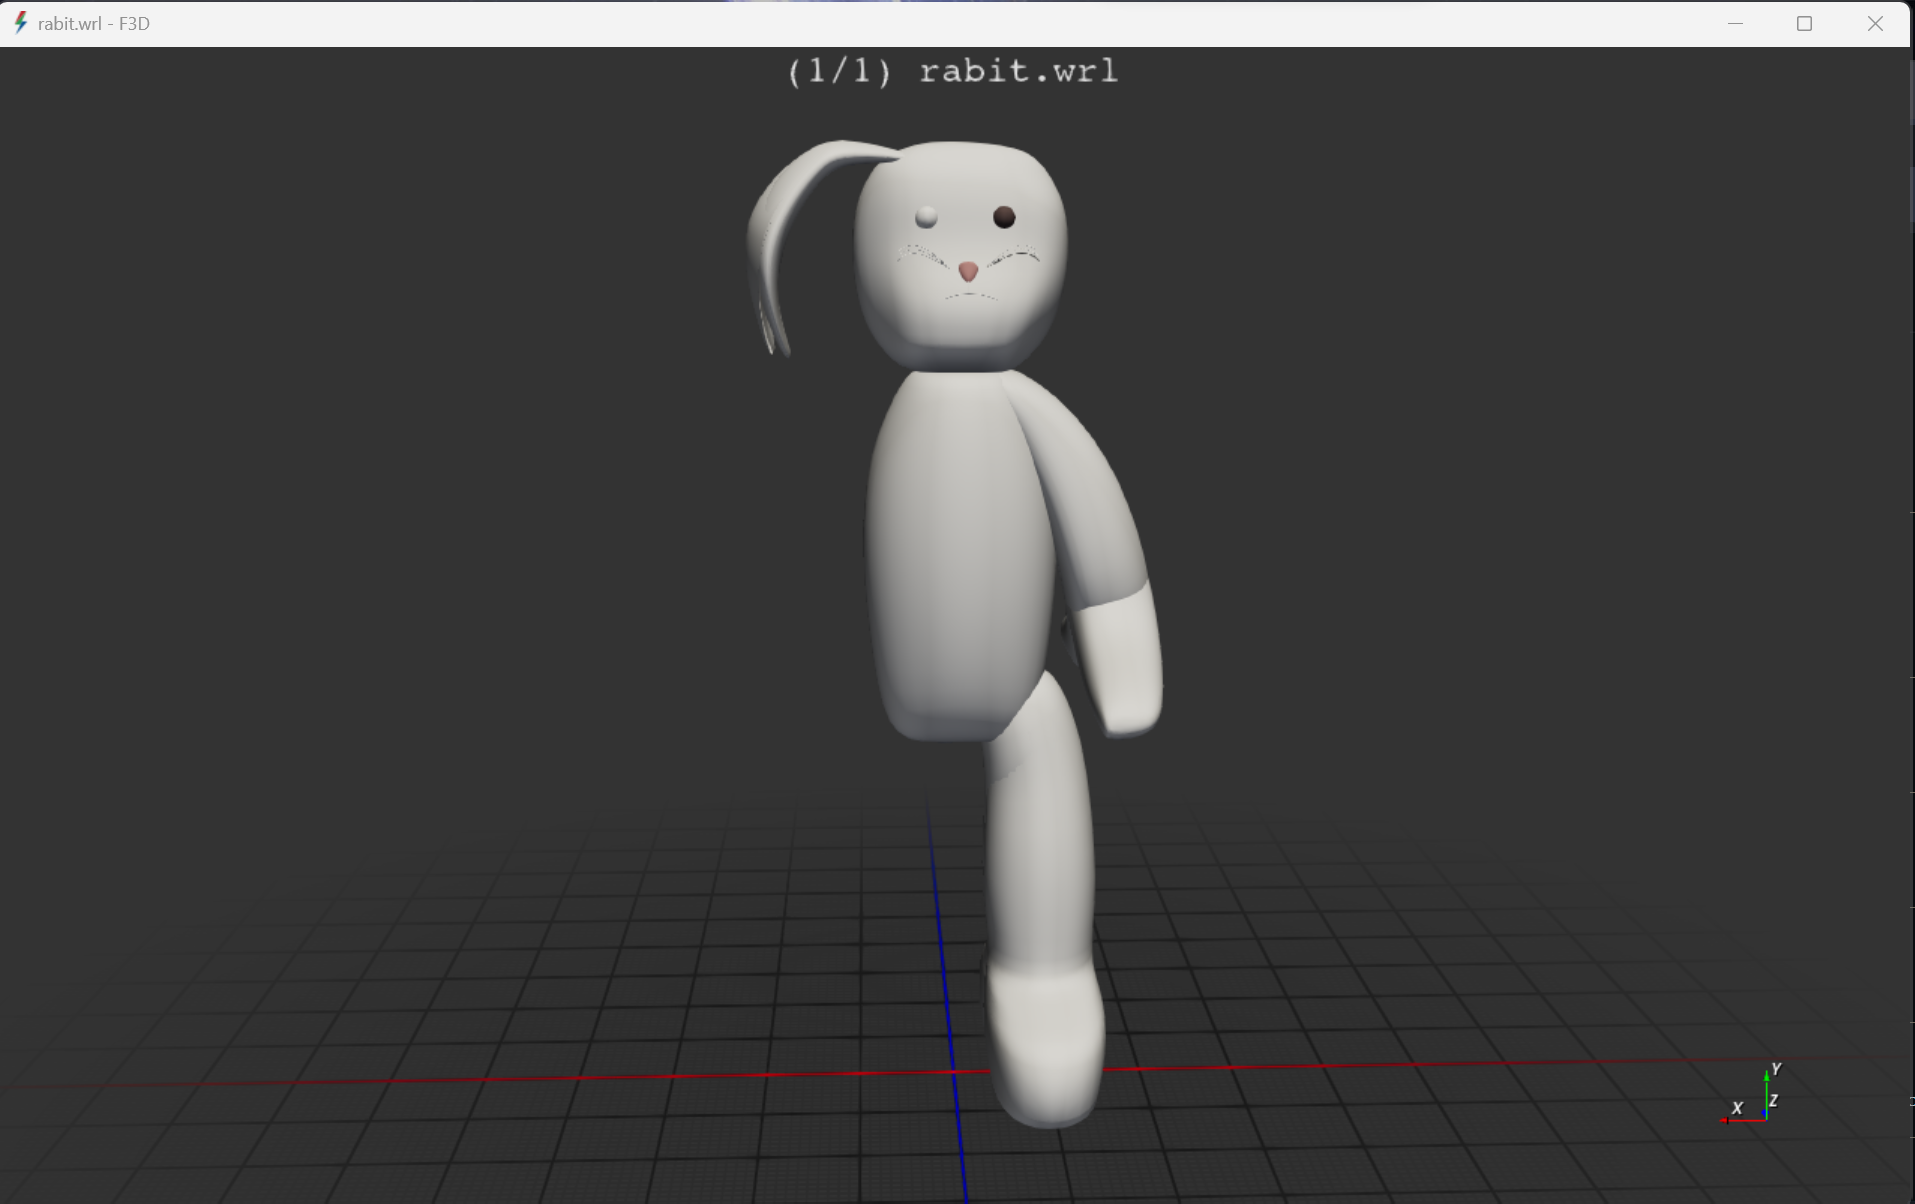1915x1204 pixels.
Task: Select the X axis on the orientation widget
Action: pyautogui.click(x=1737, y=1107)
